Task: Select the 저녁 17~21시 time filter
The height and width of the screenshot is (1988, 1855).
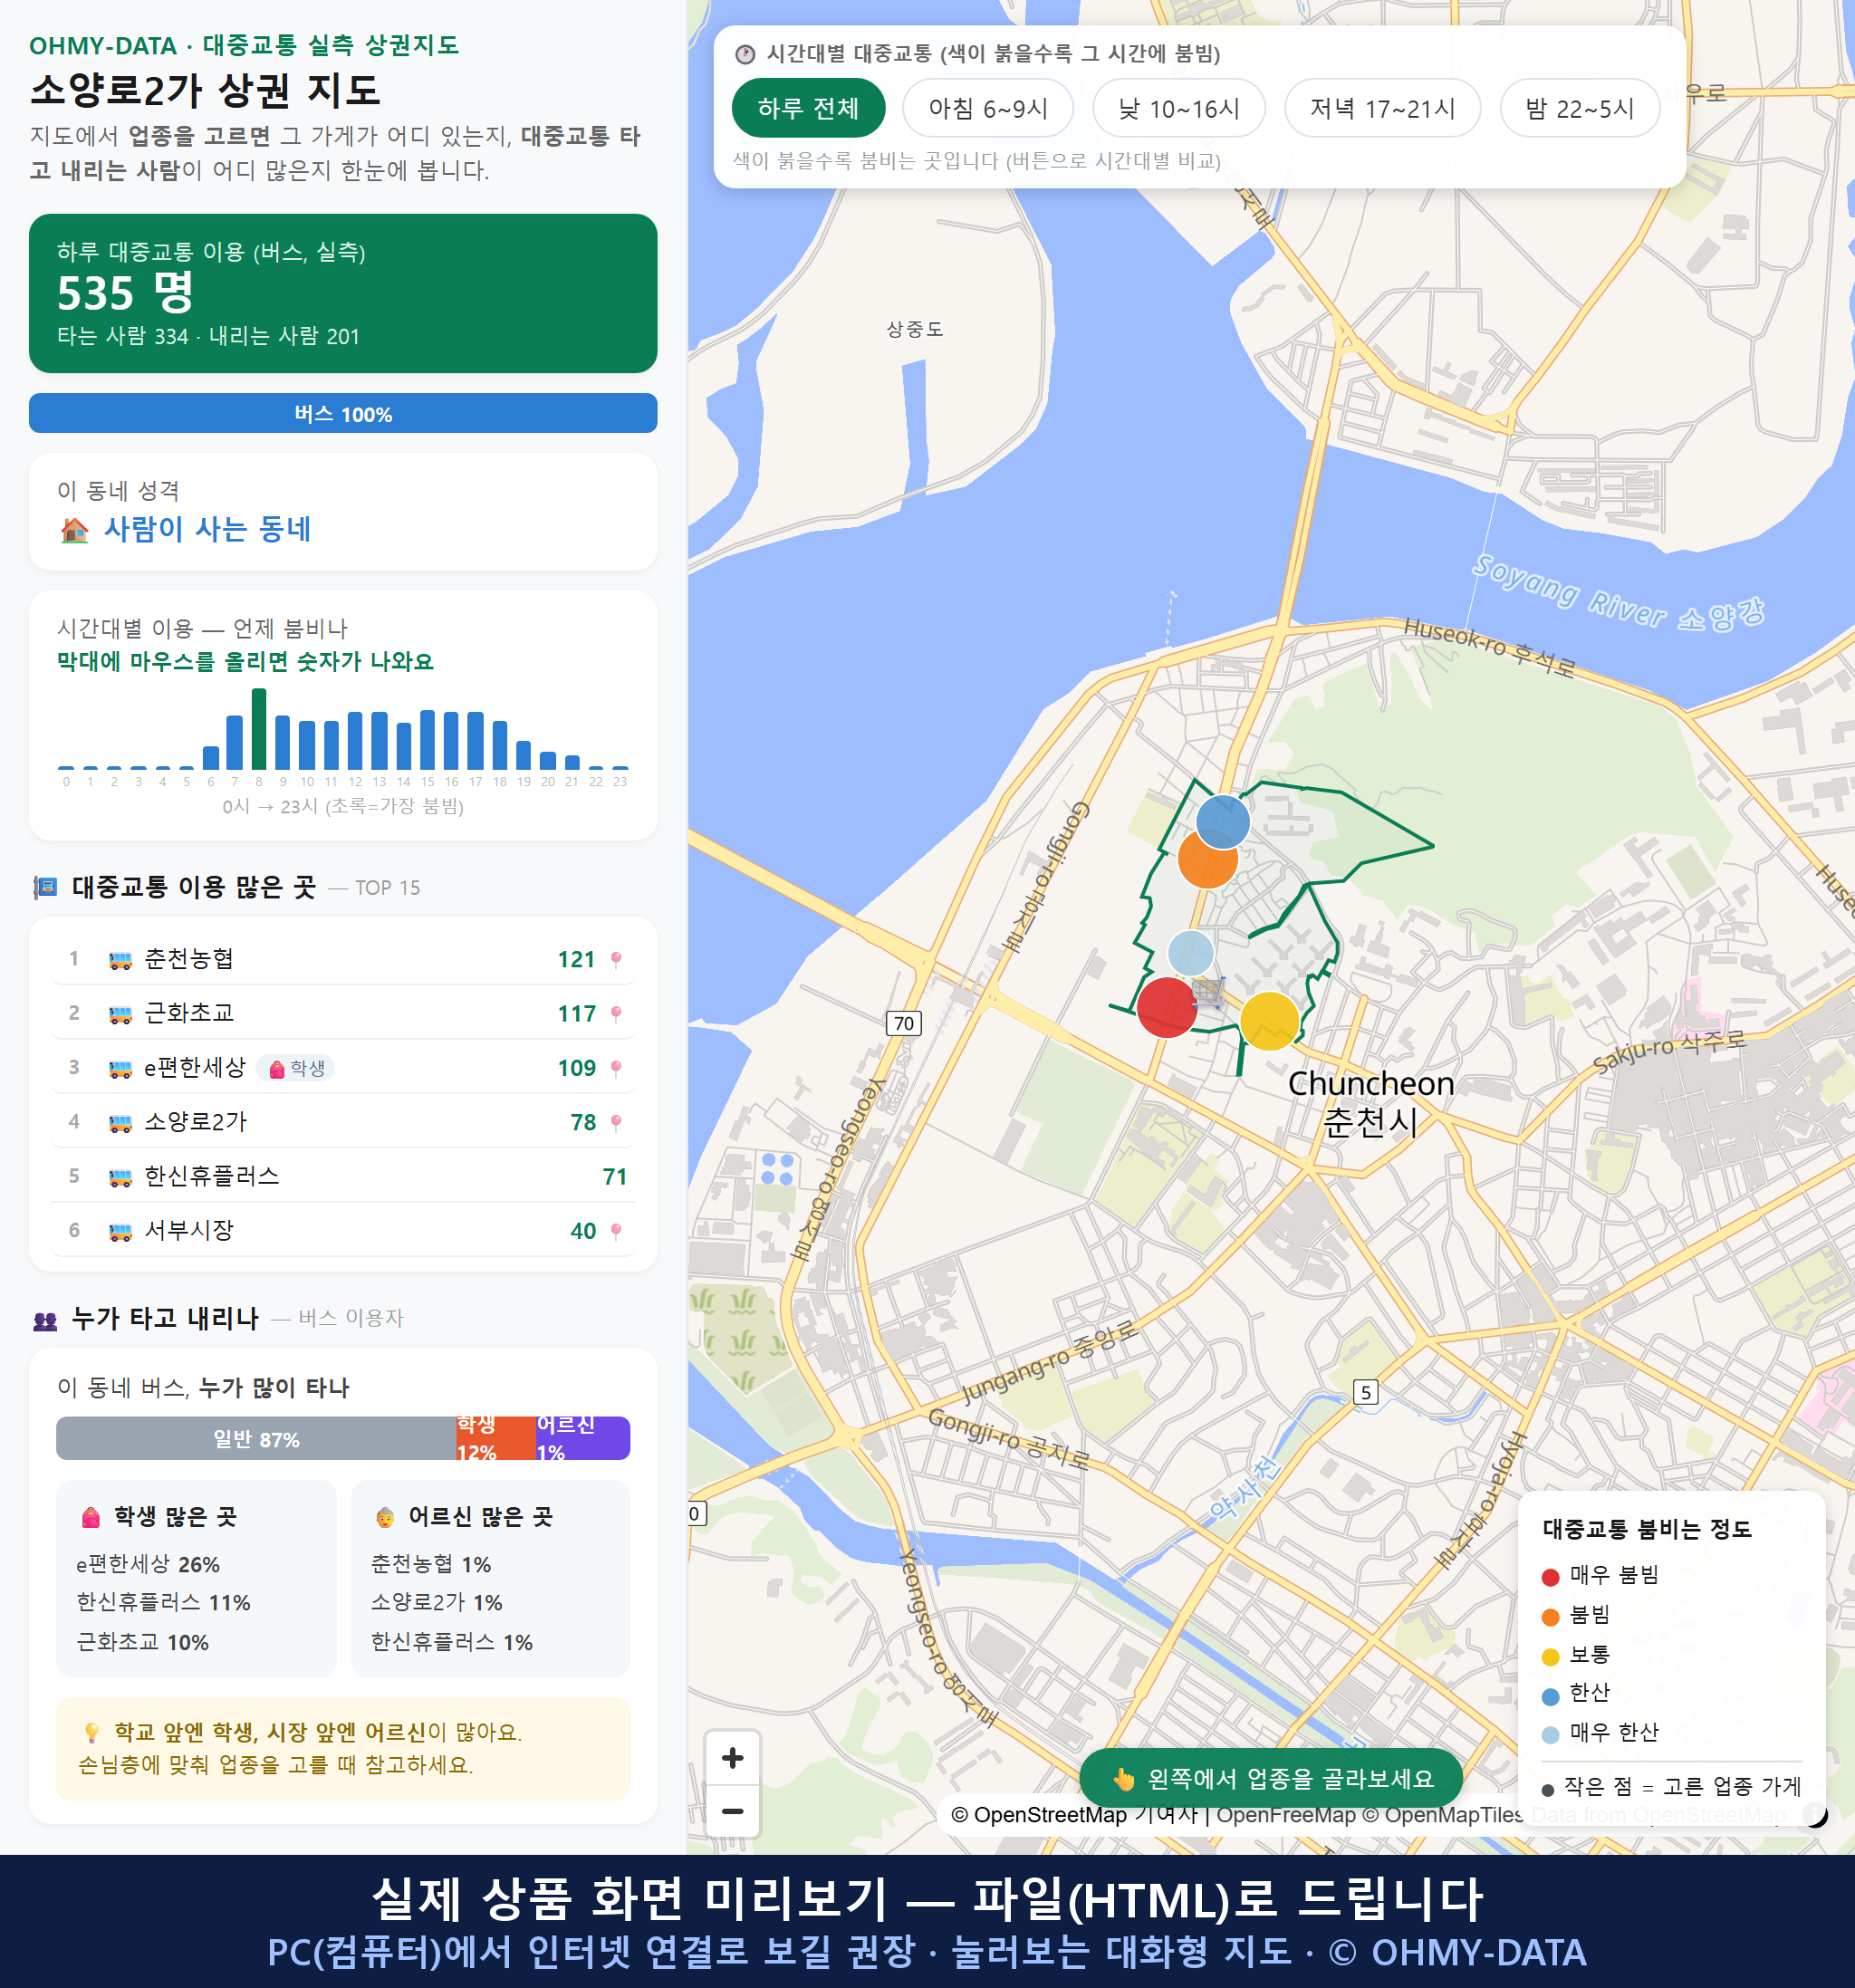Action: pos(1382,108)
